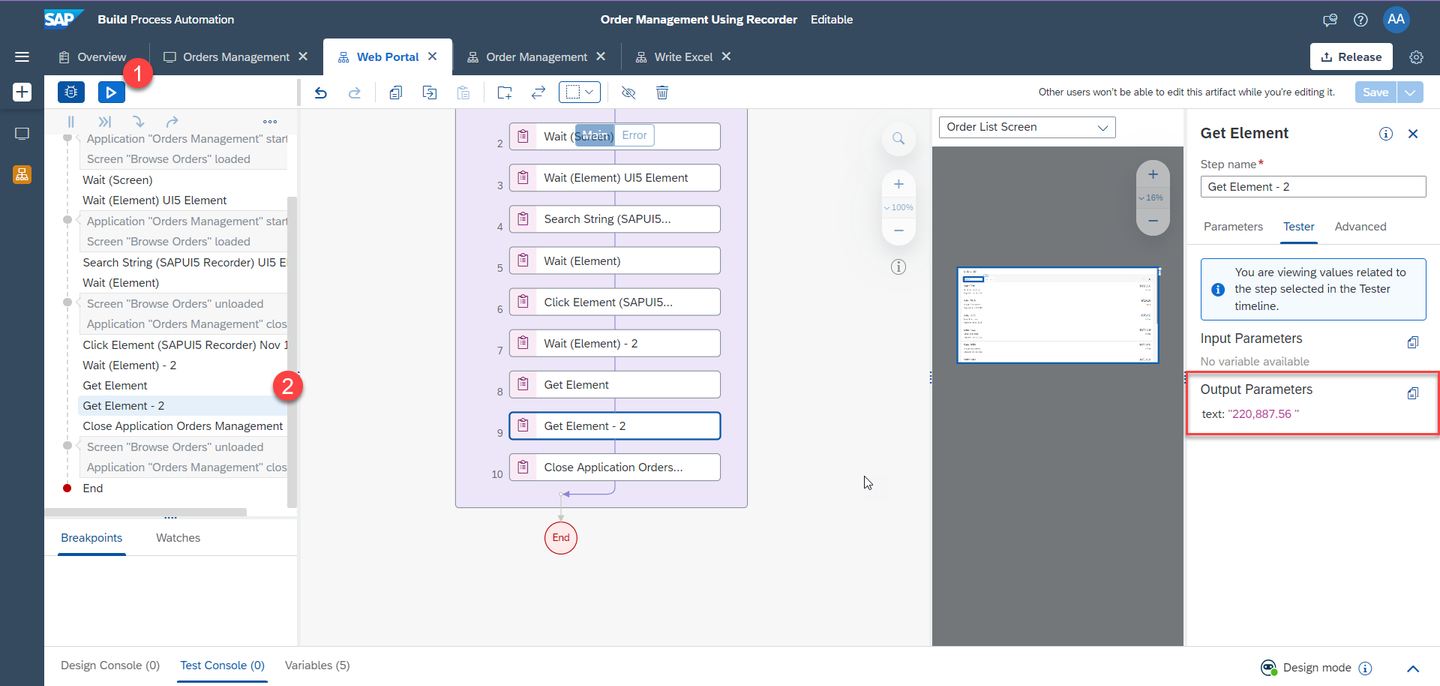Zoom in the workflow canvas with plus
The width and height of the screenshot is (1440, 686).
pos(899,184)
